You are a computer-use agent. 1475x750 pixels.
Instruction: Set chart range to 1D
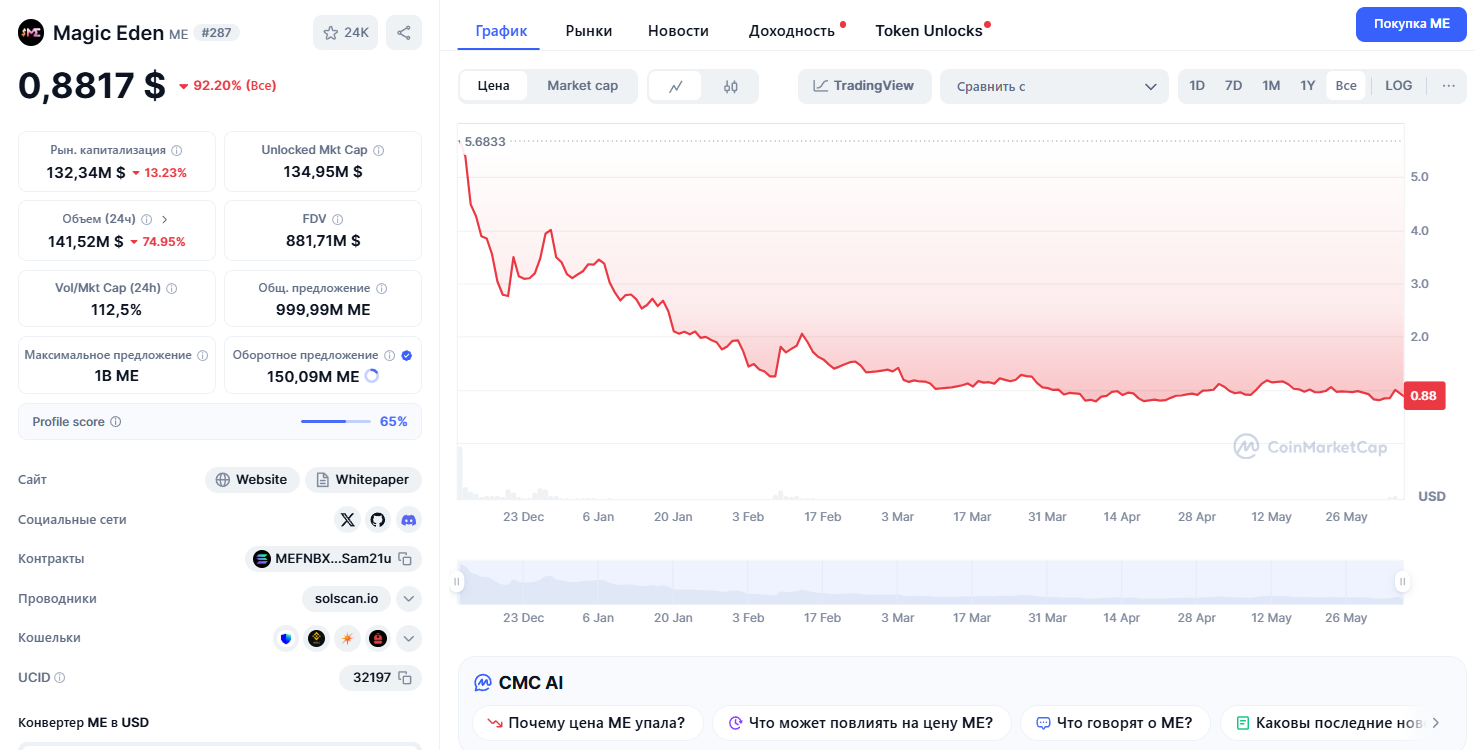point(1197,86)
